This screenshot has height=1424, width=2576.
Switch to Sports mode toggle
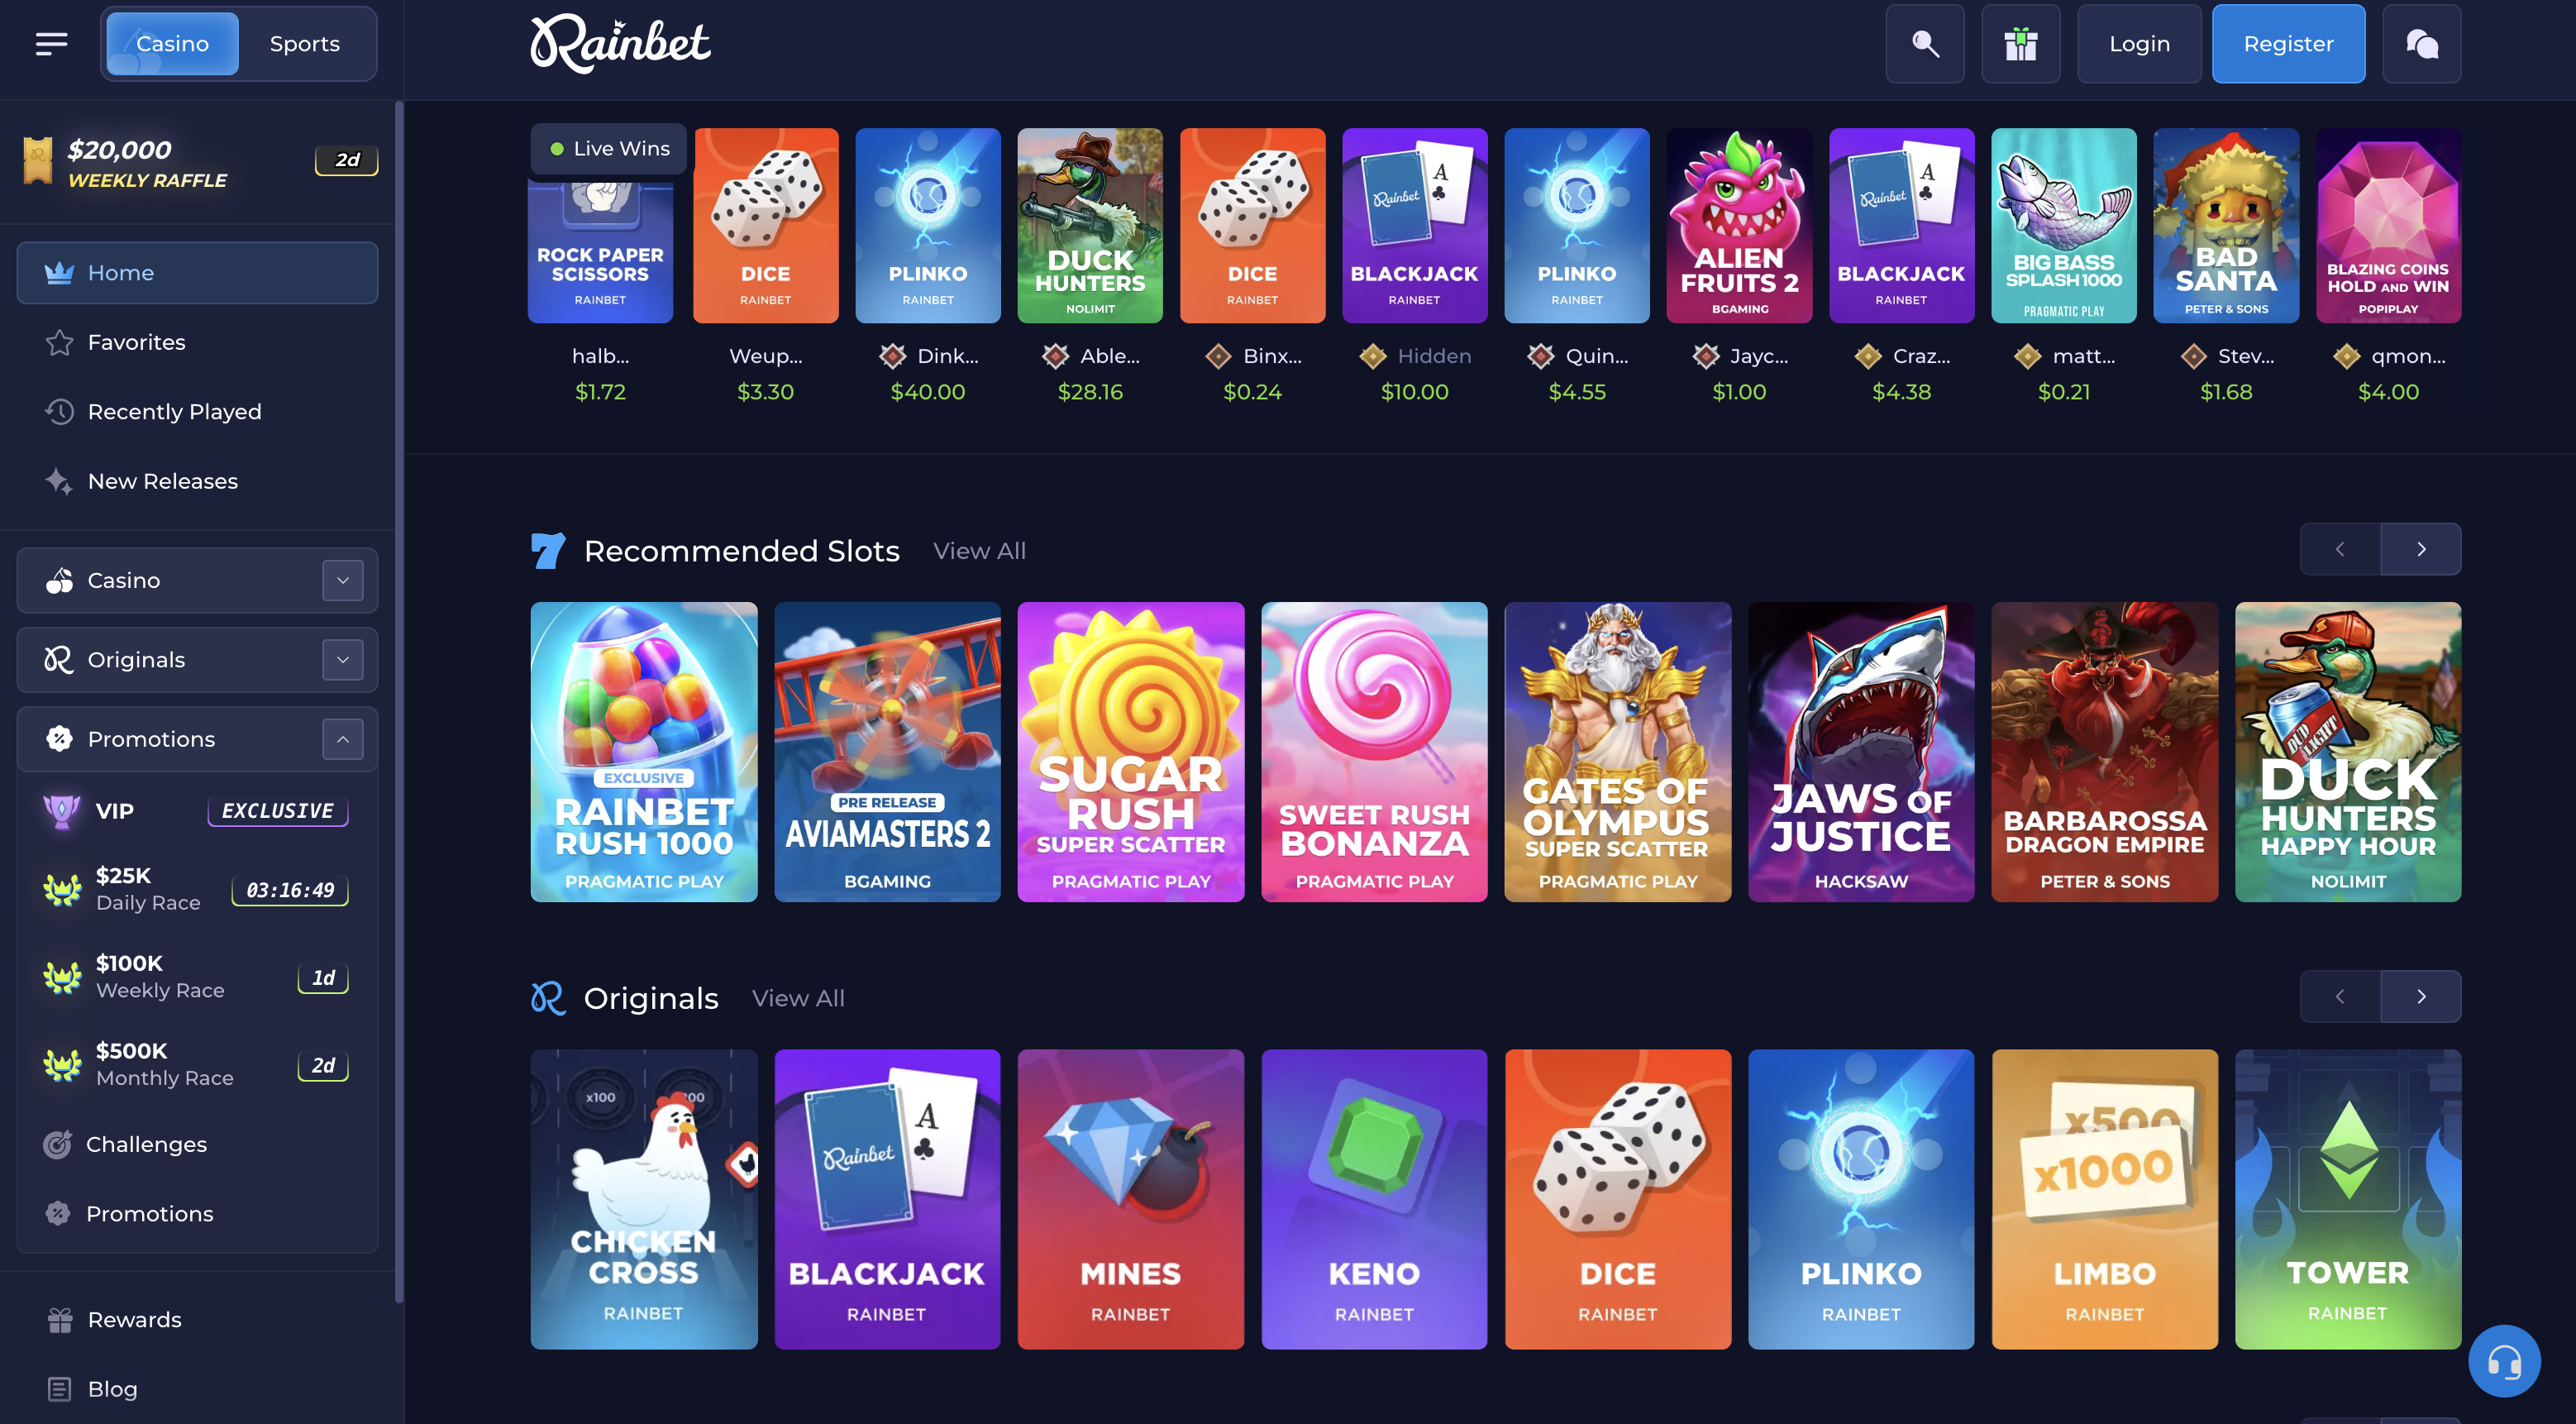[305, 44]
